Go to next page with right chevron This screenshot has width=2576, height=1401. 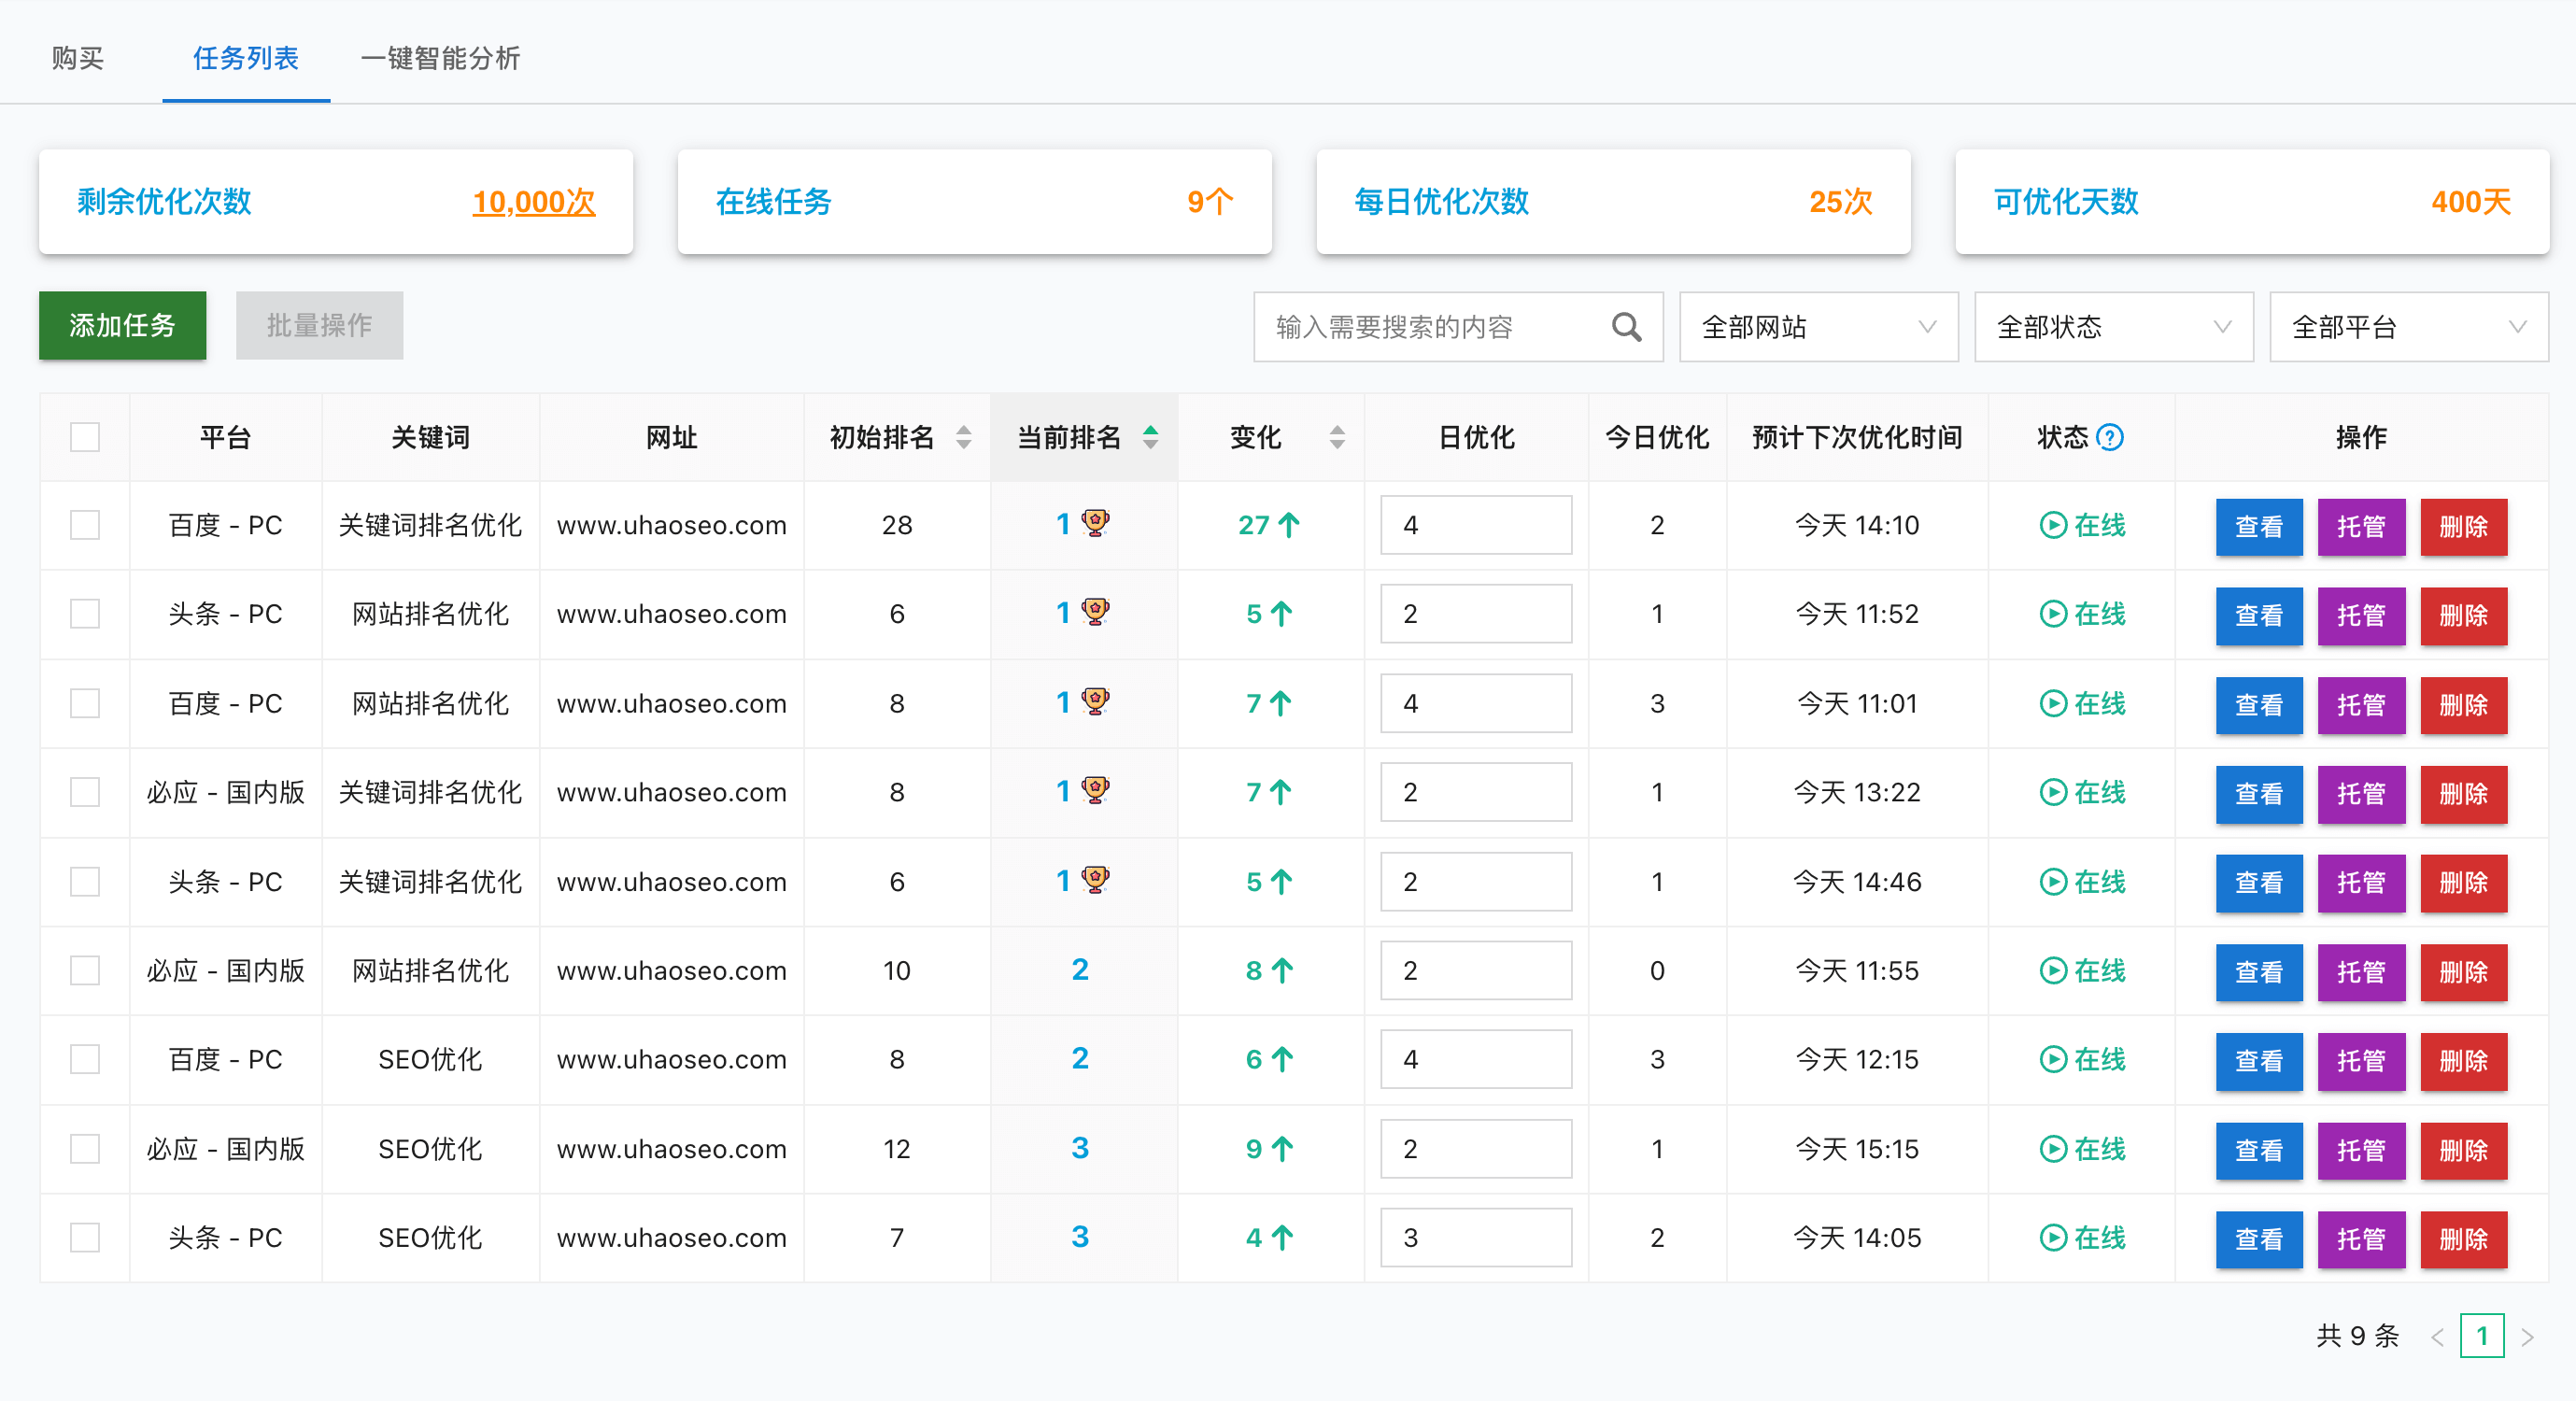[x=2530, y=1335]
